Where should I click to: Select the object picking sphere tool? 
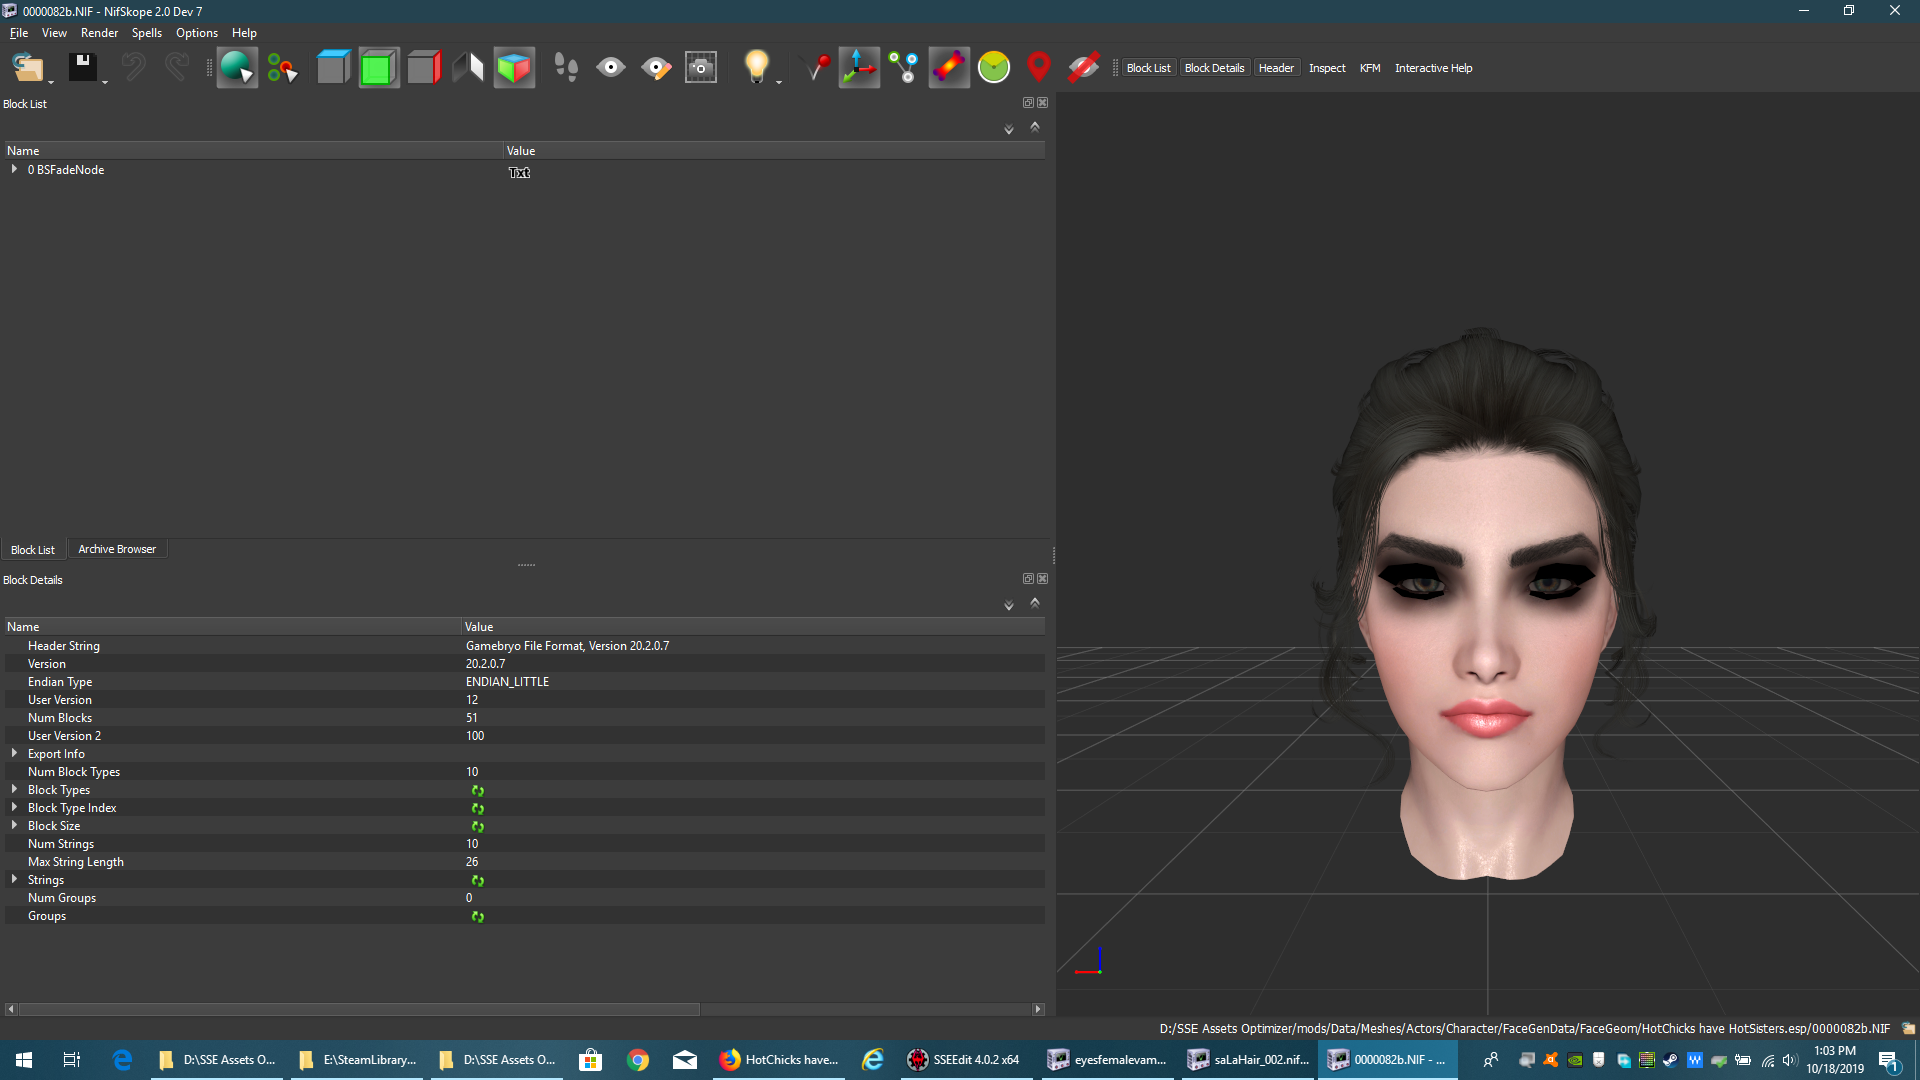tap(237, 68)
